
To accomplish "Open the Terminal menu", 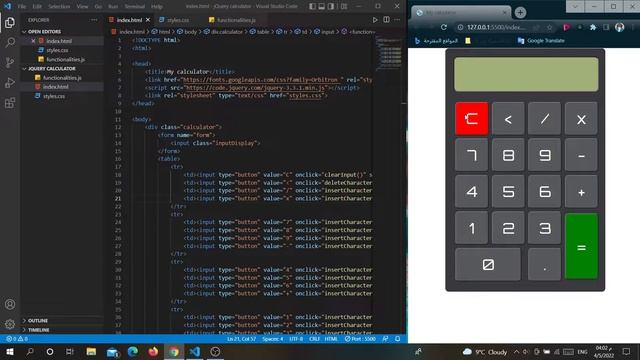I will 135,6.
